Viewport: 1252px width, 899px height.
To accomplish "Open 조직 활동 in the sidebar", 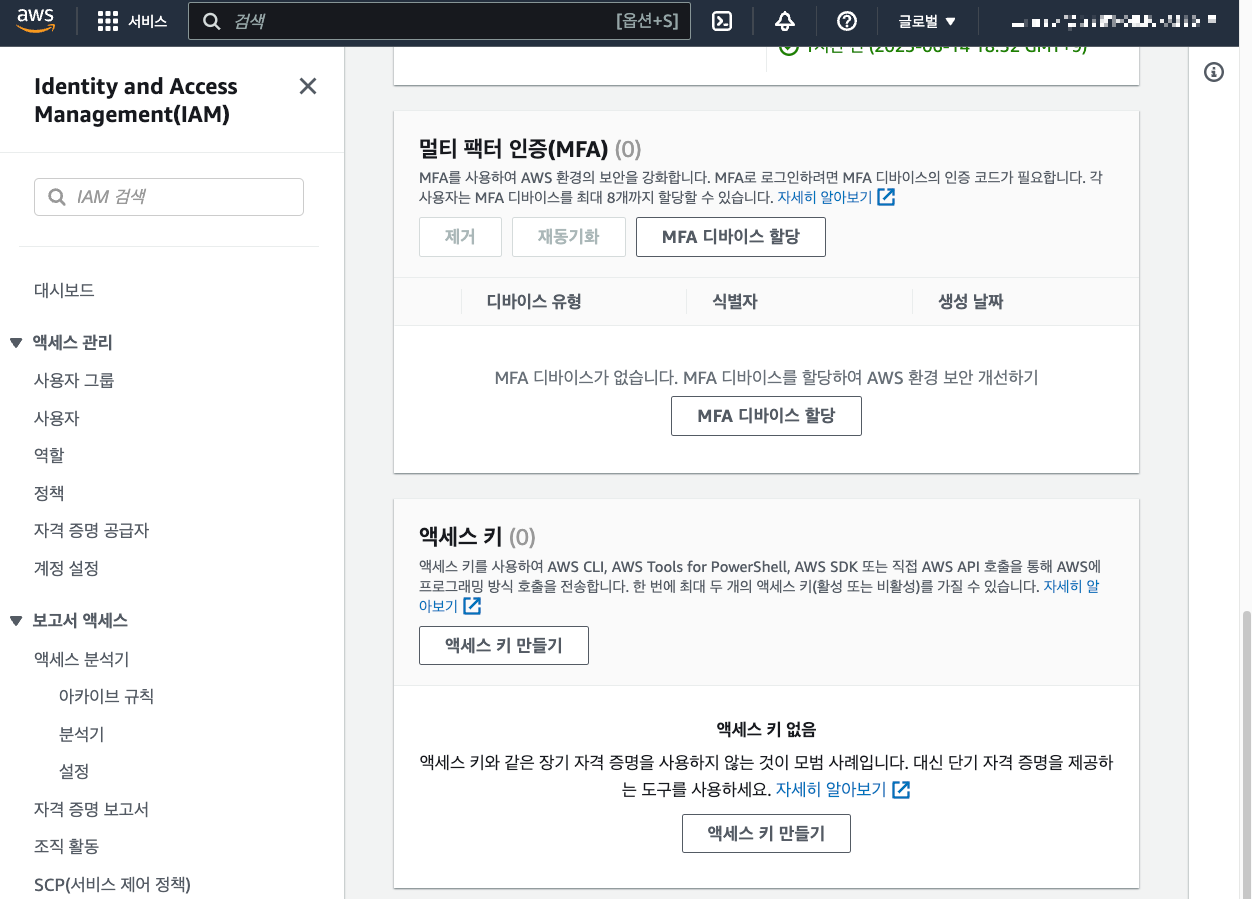I will coord(66,846).
